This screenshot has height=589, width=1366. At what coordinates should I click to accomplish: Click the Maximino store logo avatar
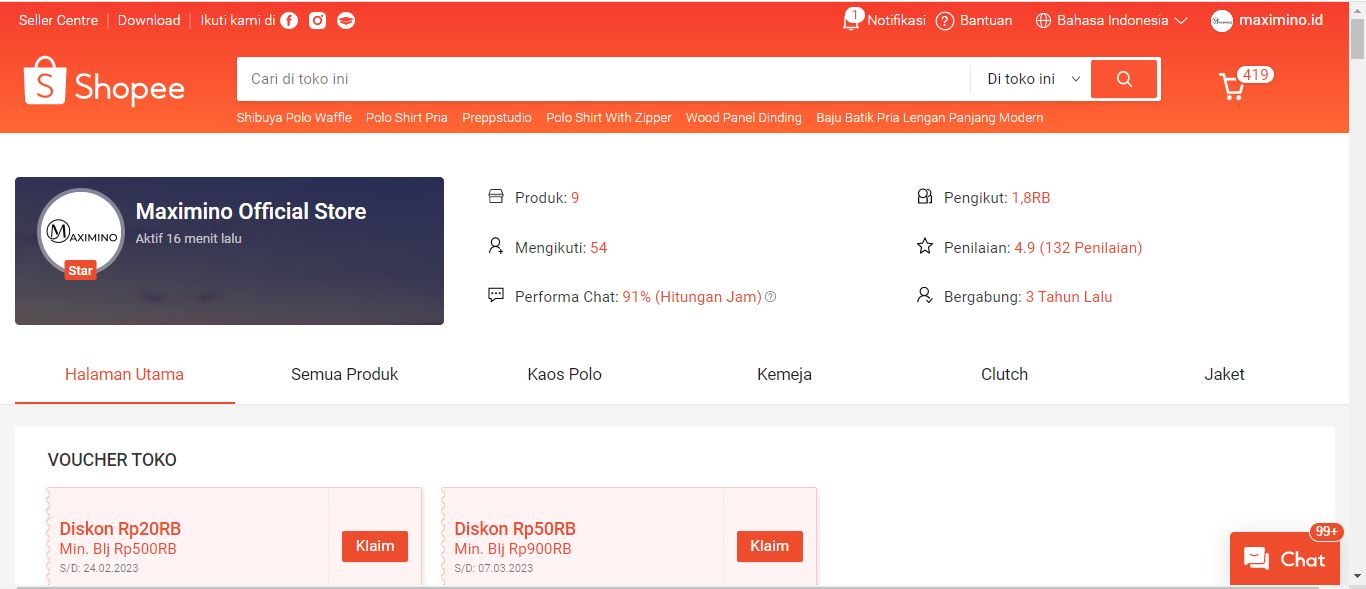(x=81, y=233)
